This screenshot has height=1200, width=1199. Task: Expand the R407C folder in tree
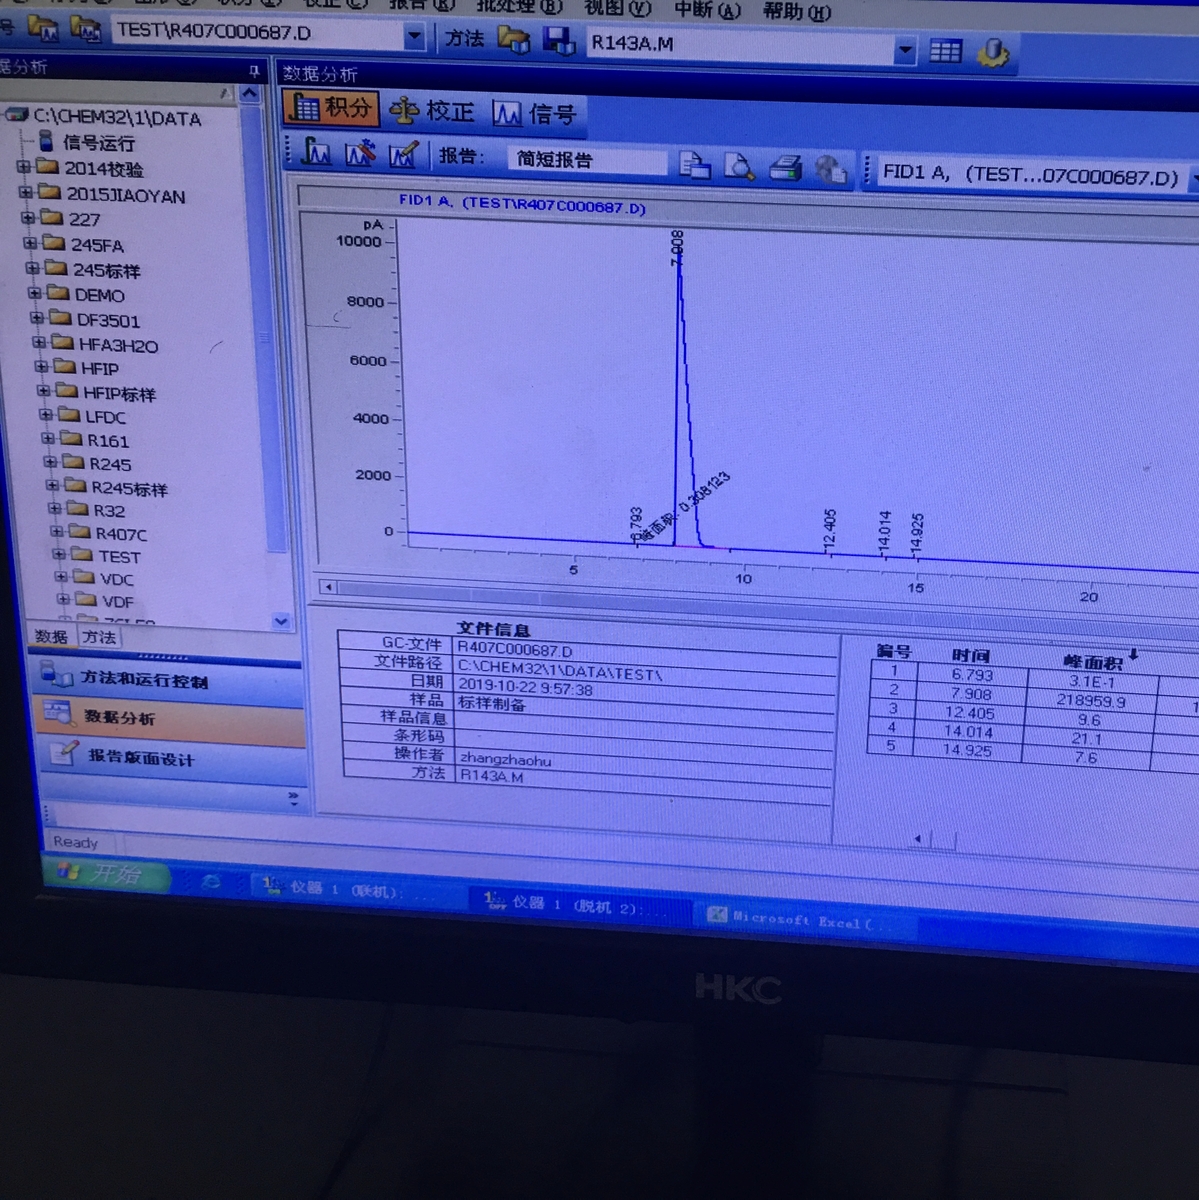coord(57,532)
